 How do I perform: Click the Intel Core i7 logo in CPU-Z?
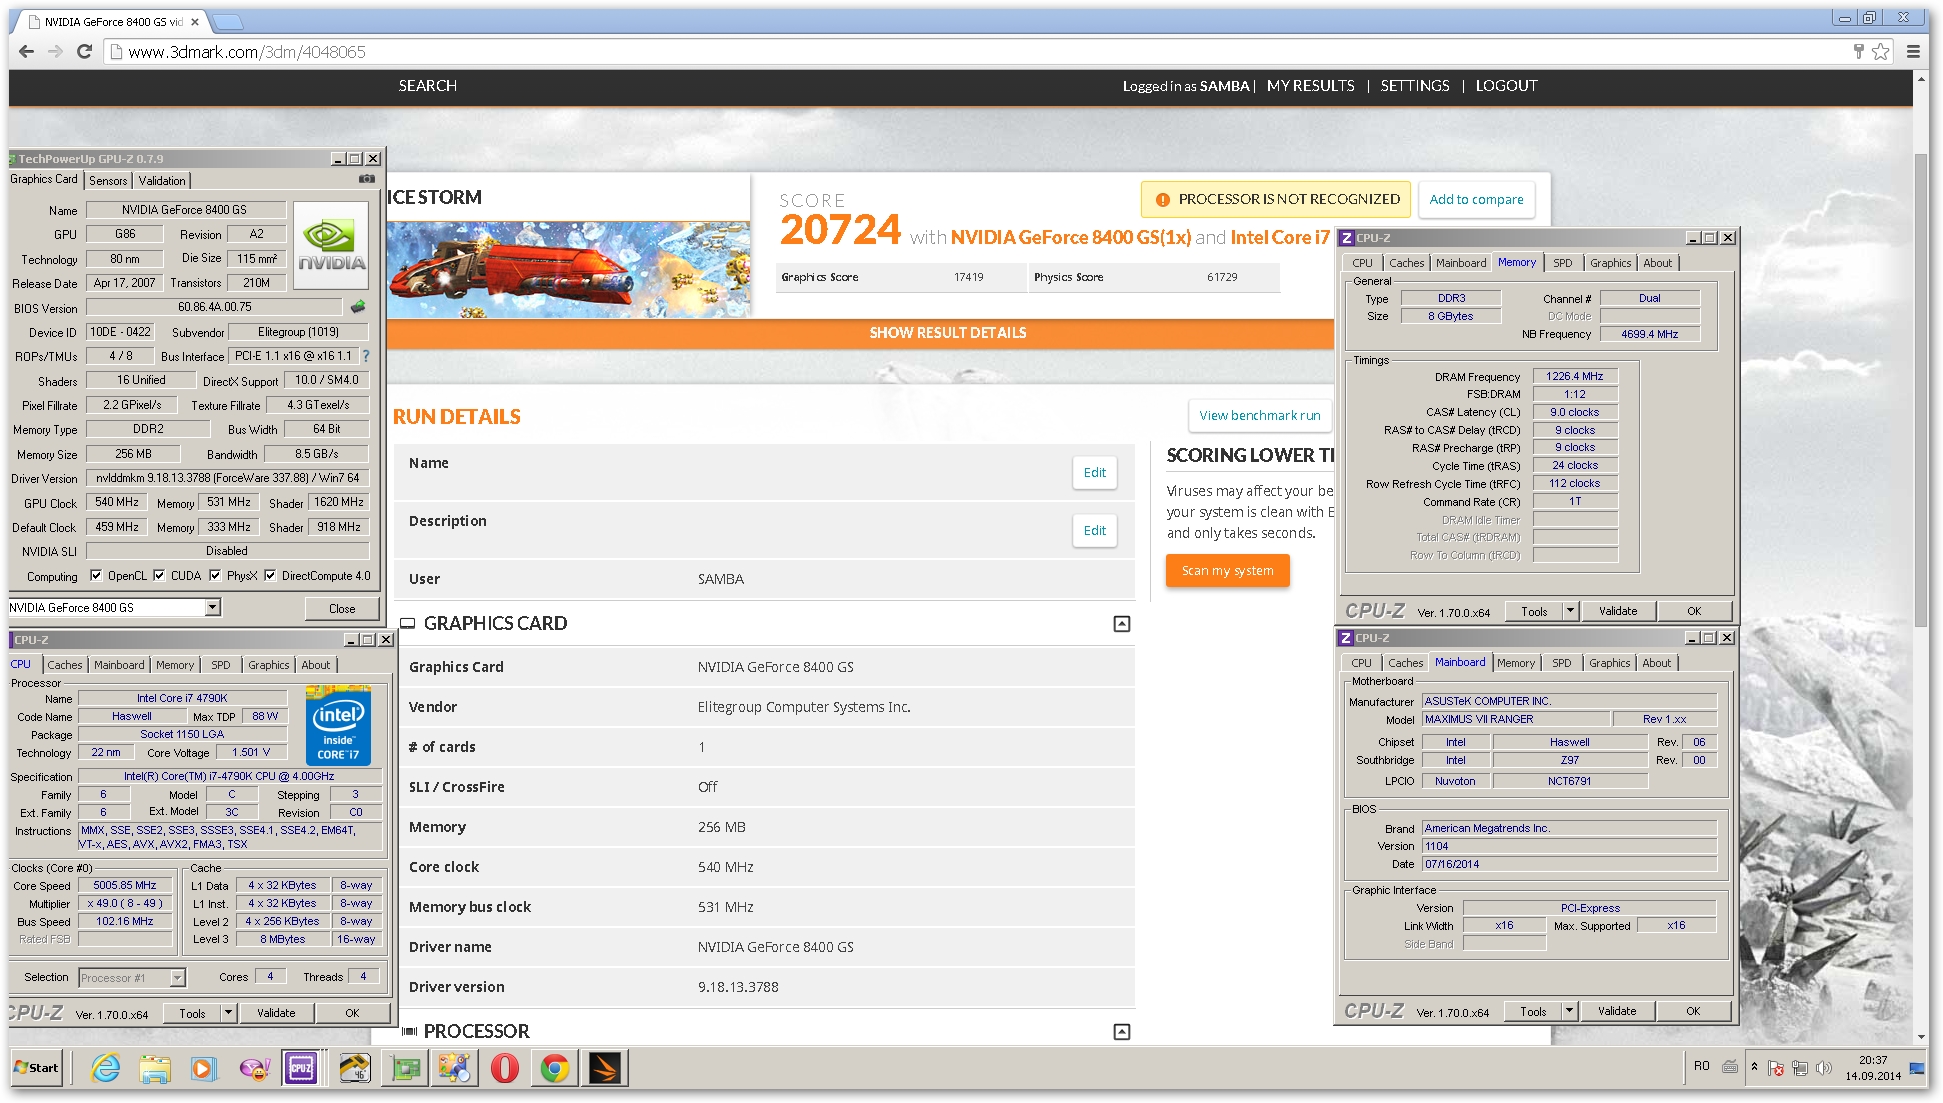[338, 726]
